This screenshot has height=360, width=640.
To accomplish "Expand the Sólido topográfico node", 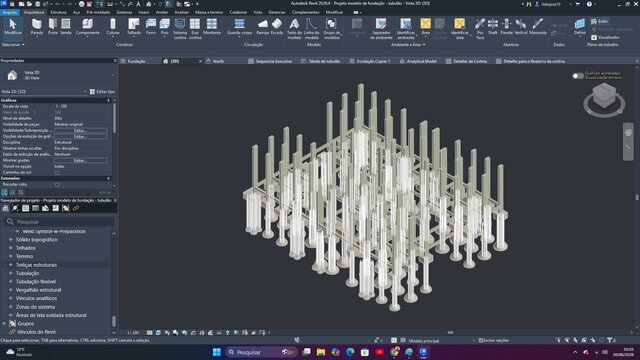I will 11,240.
